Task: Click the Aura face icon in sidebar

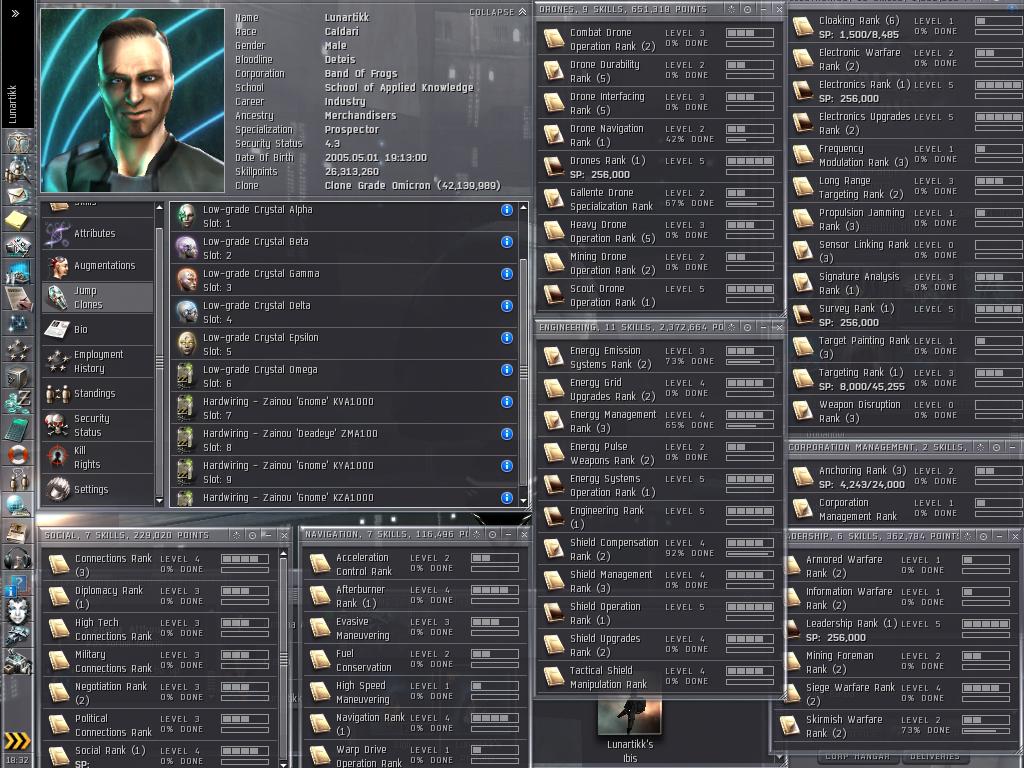Action: pos(17,610)
